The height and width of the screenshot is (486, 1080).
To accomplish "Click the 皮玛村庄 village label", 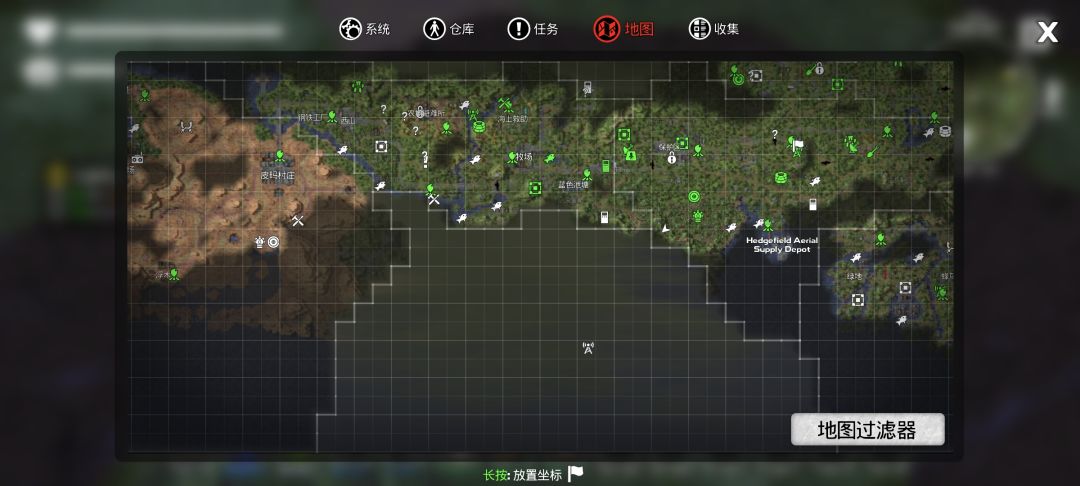I will [x=278, y=176].
